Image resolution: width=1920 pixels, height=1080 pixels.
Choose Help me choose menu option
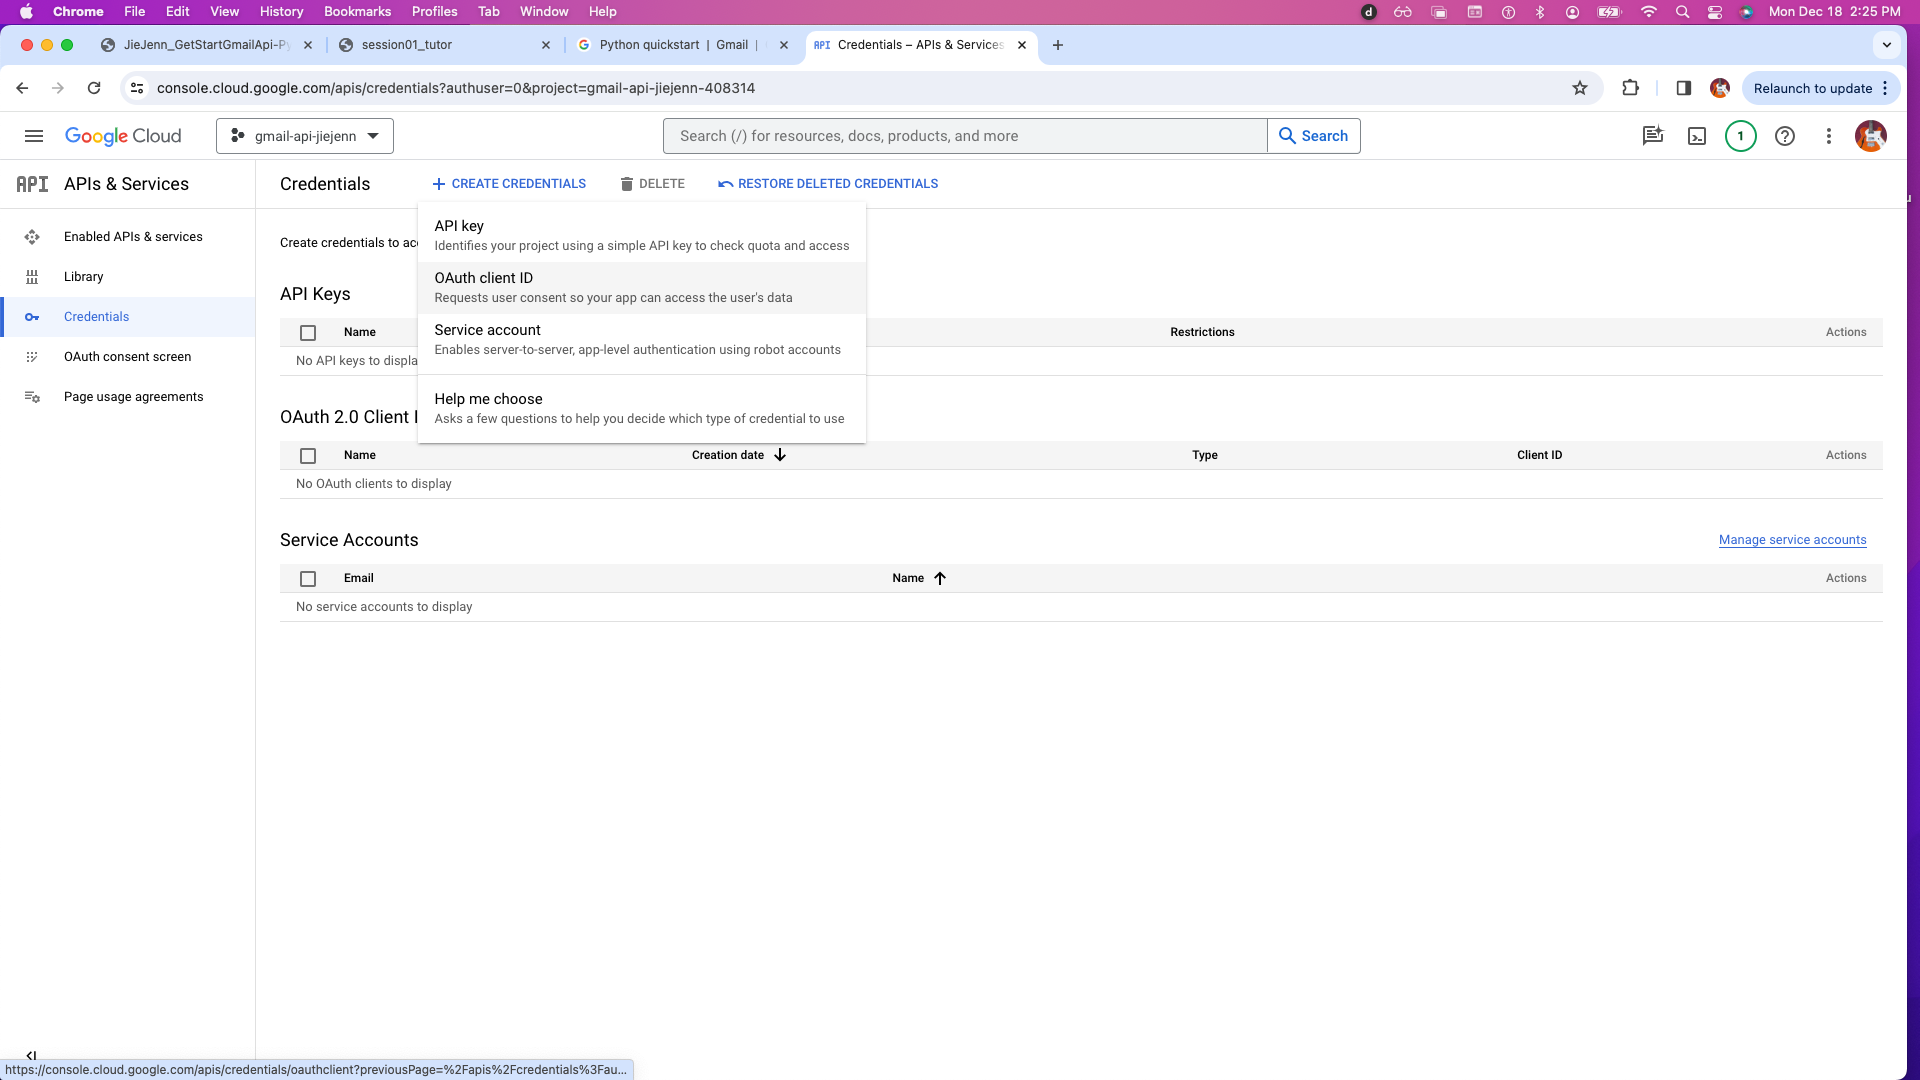[642, 408]
